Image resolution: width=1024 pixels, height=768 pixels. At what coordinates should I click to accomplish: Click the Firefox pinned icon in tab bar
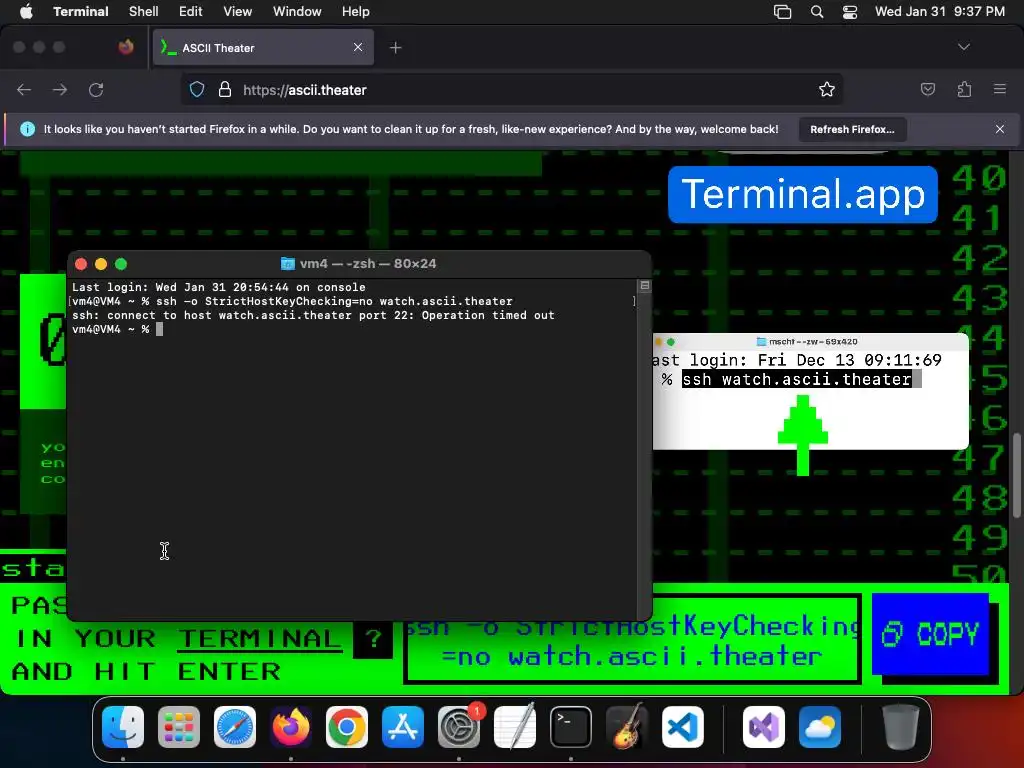(x=126, y=46)
